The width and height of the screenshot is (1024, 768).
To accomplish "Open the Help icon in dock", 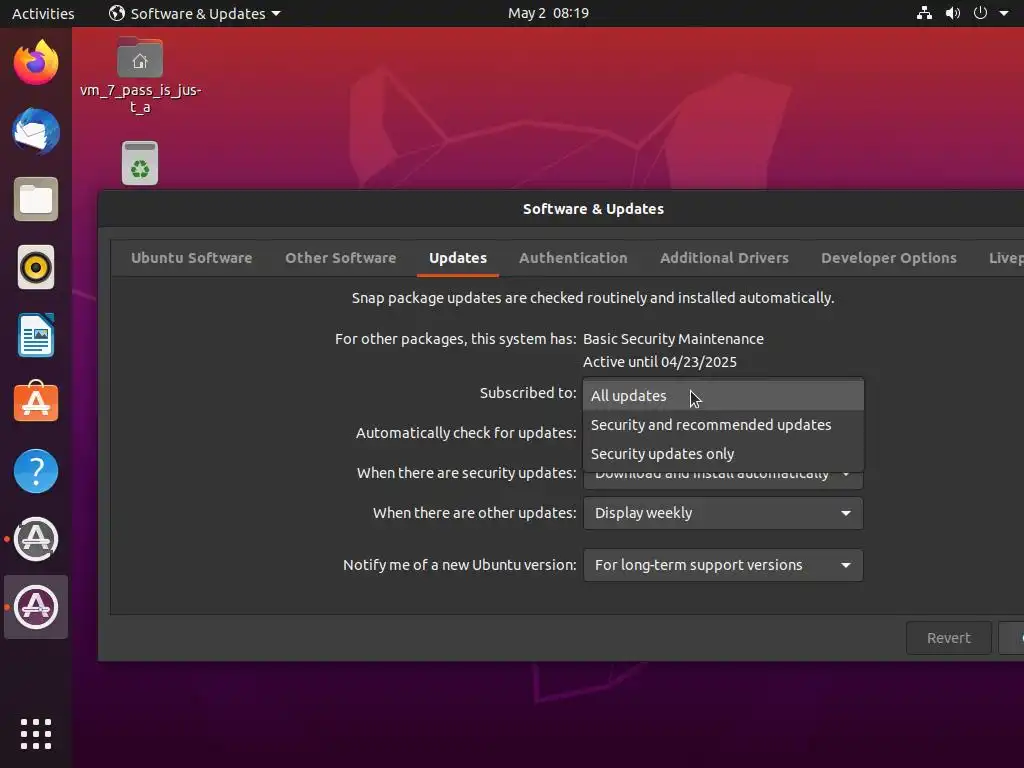I will tap(36, 471).
